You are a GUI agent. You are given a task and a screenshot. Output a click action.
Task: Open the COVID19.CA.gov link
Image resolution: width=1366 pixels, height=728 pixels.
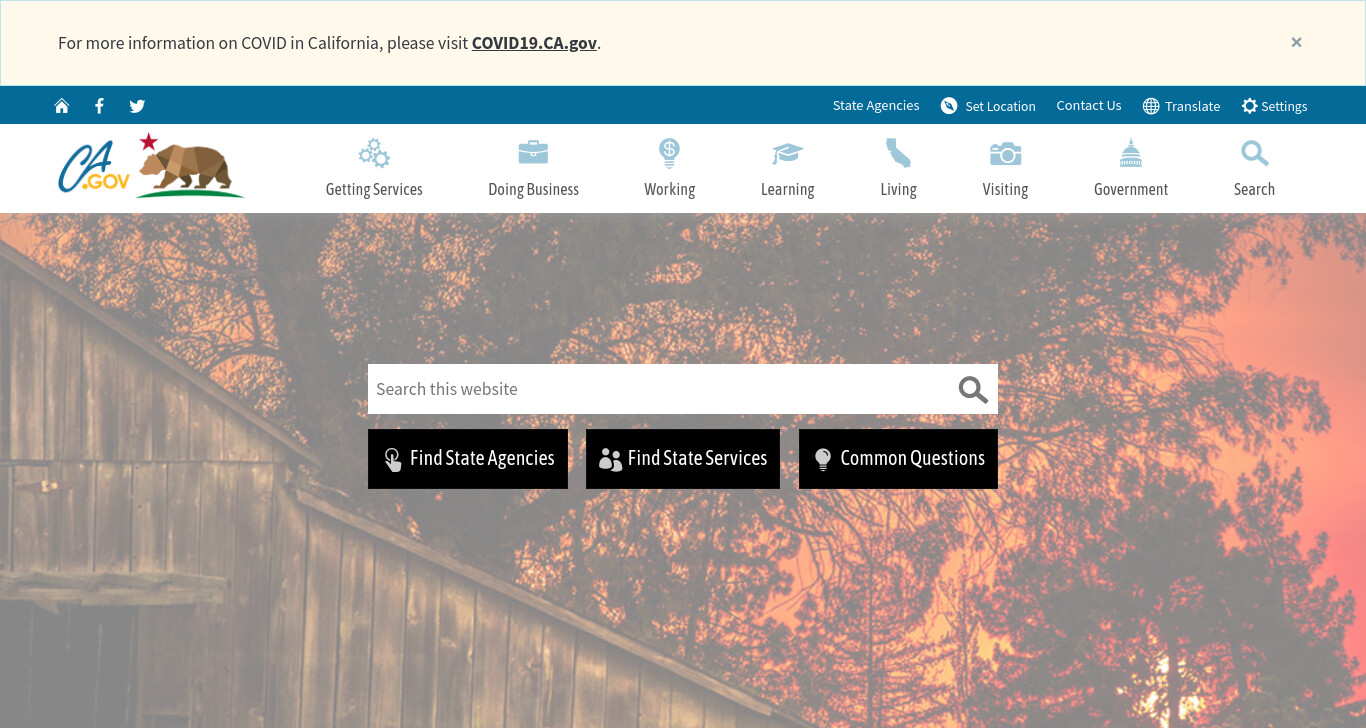[534, 43]
